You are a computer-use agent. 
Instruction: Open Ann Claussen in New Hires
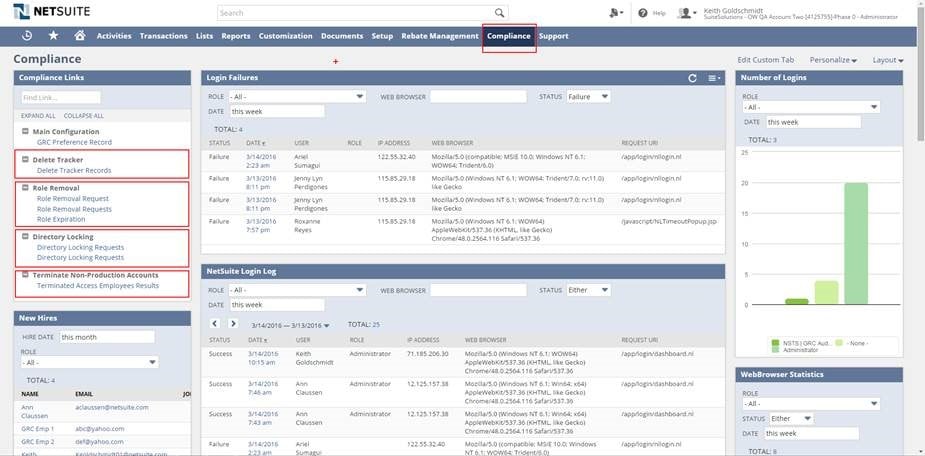[x=35, y=411]
